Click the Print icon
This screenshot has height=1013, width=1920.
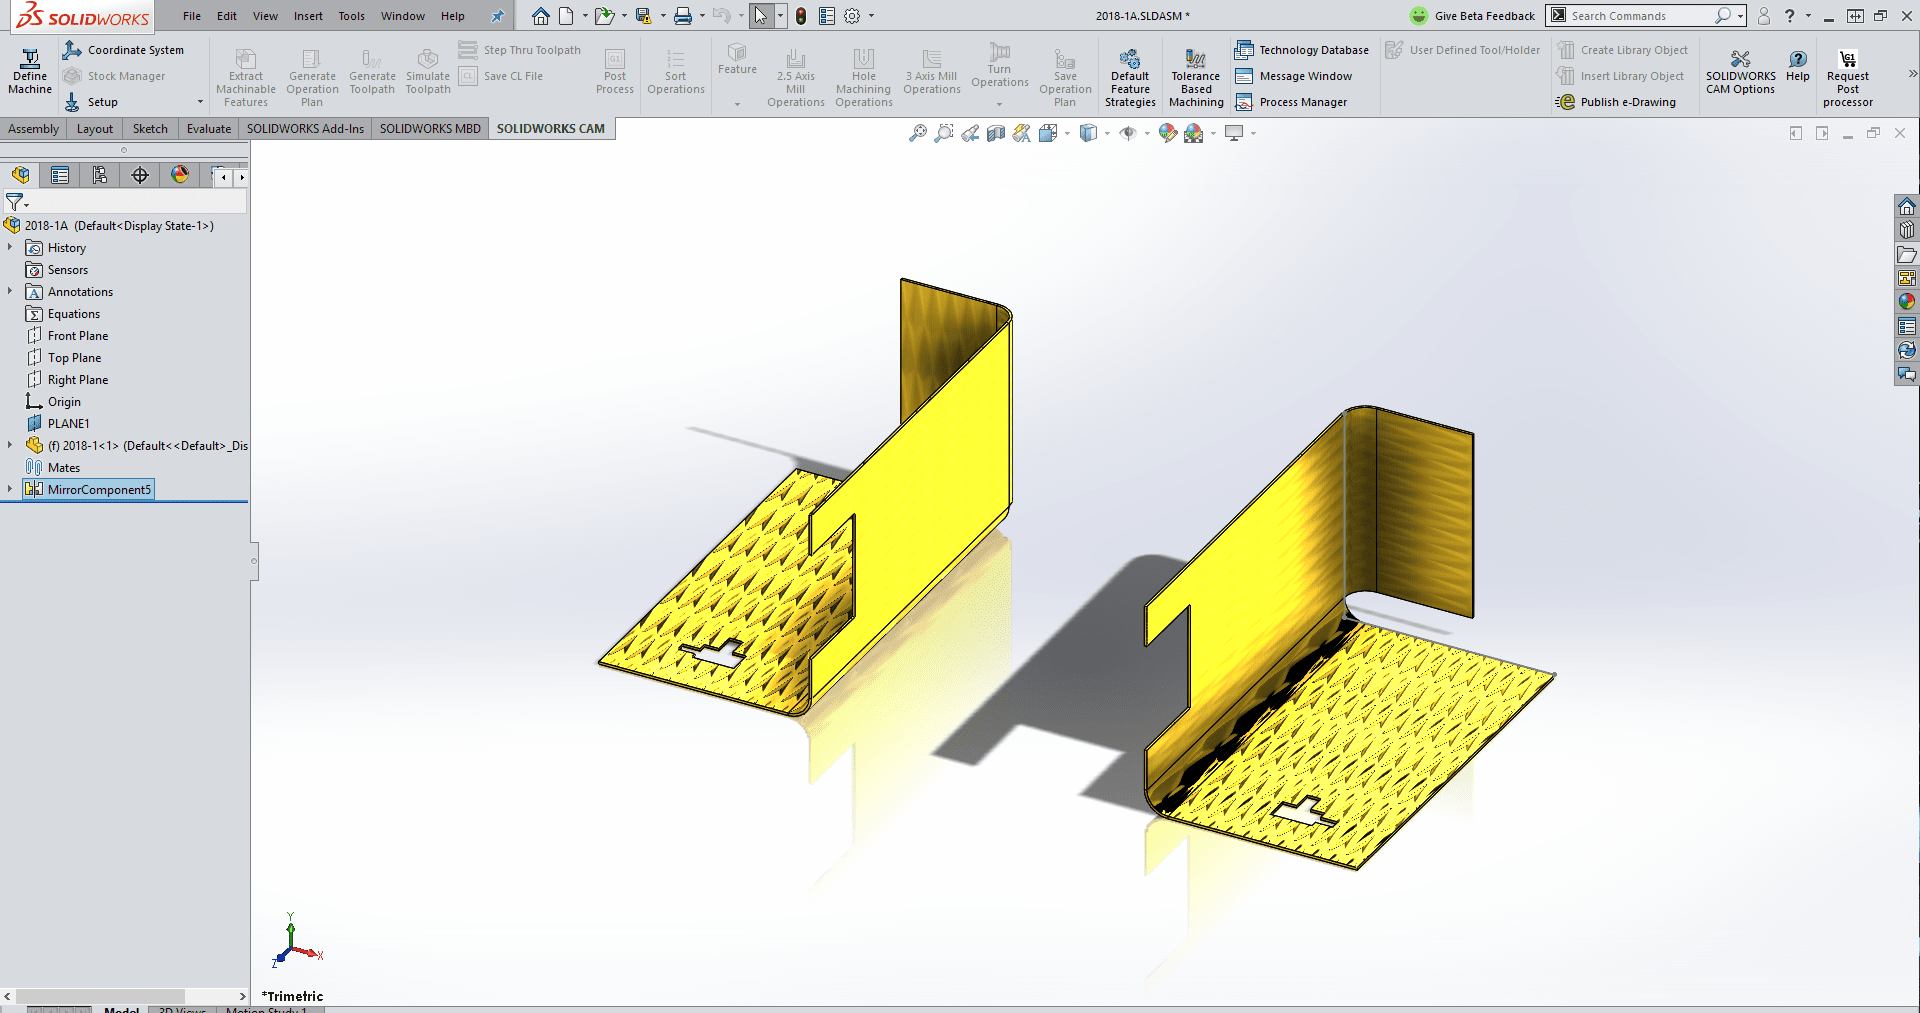683,16
